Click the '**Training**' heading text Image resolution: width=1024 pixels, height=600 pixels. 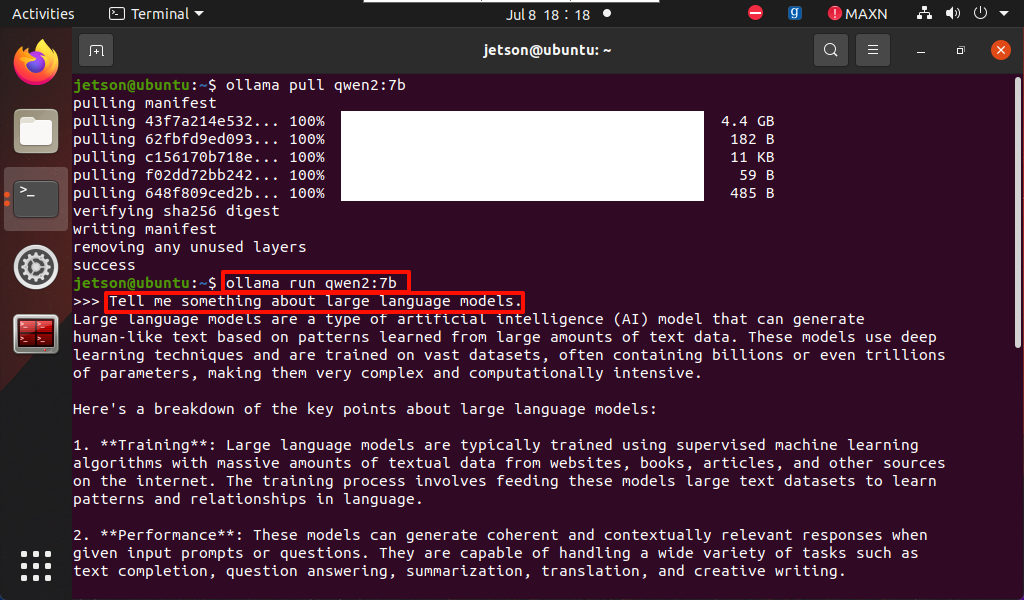point(159,445)
